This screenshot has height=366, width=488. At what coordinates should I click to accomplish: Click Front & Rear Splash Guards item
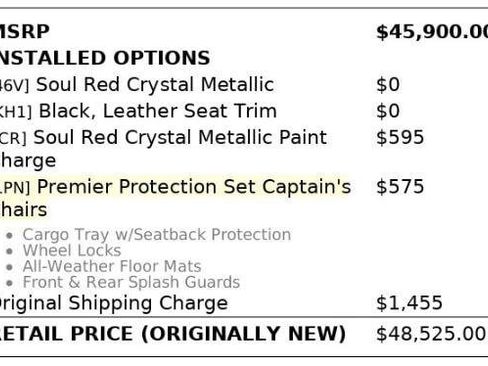[131, 282]
